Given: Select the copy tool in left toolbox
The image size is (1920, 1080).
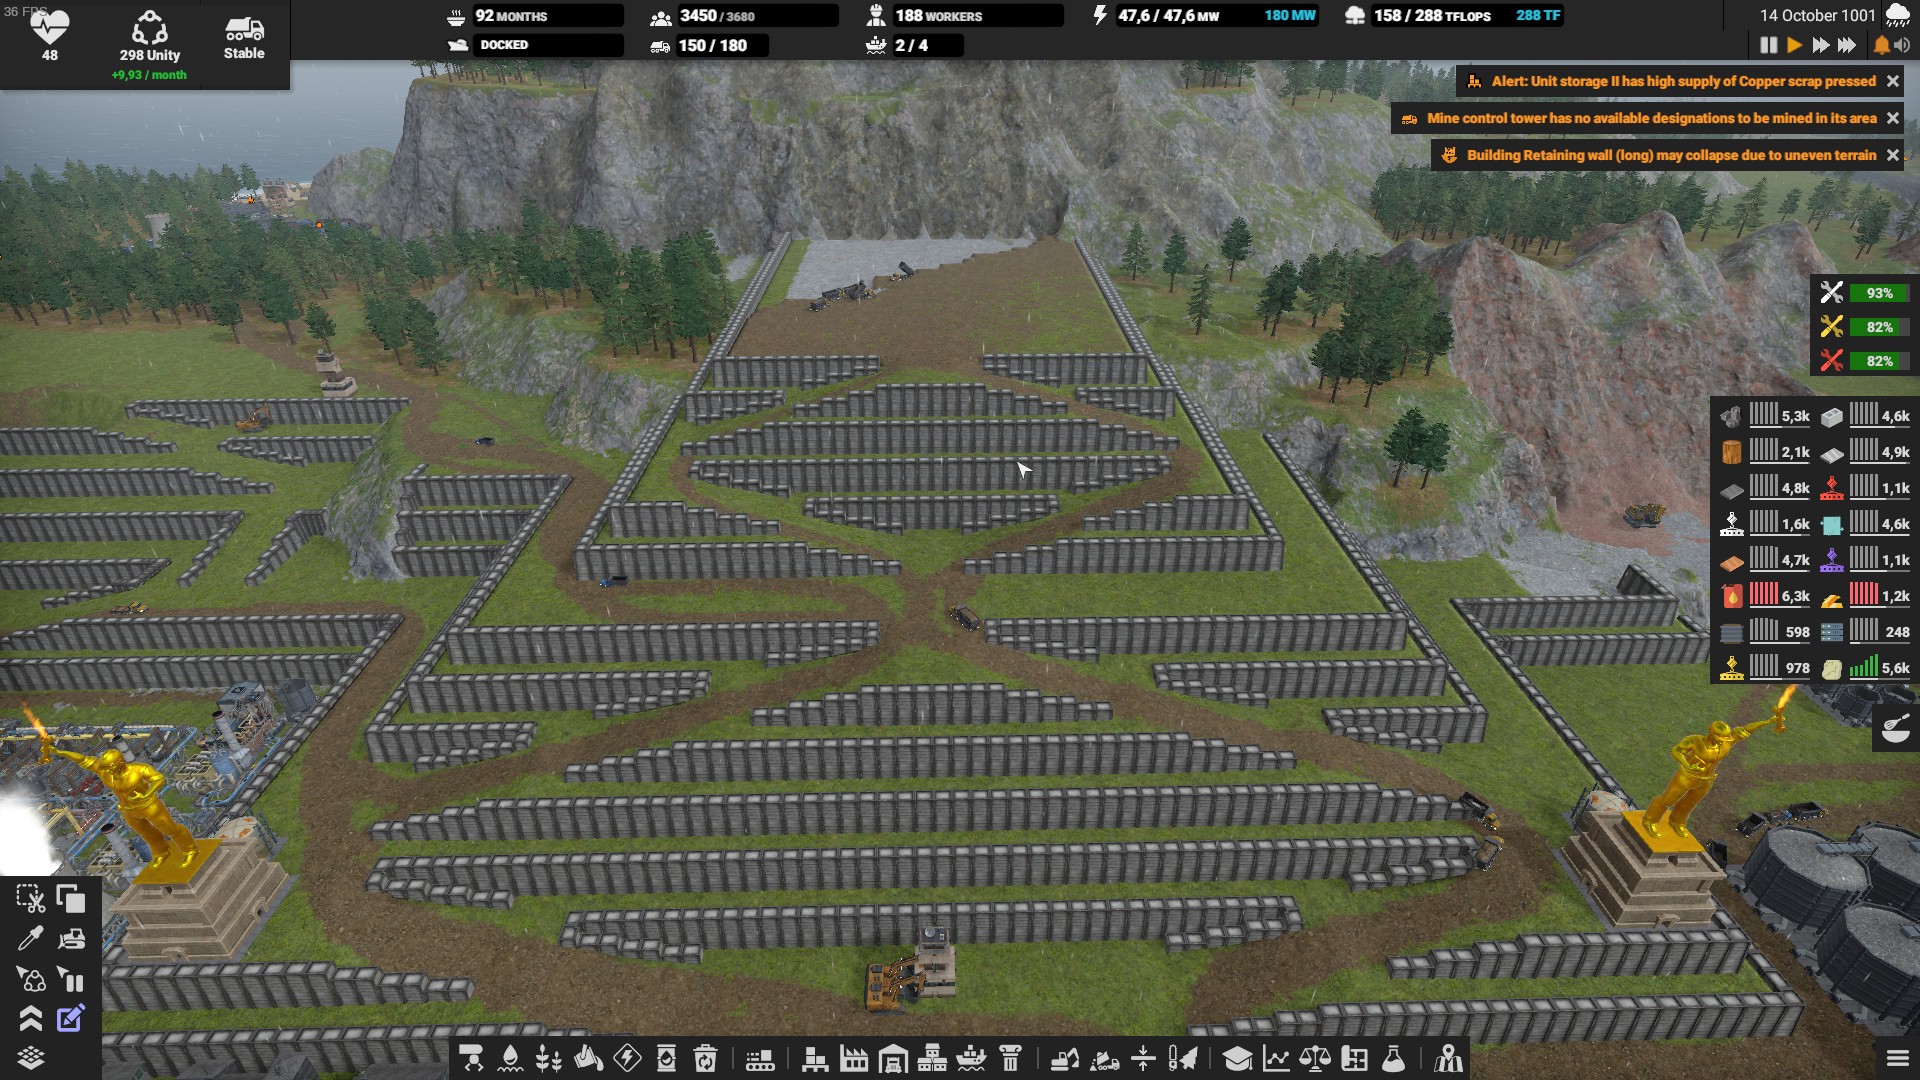Looking at the screenshot, I should pyautogui.click(x=71, y=899).
